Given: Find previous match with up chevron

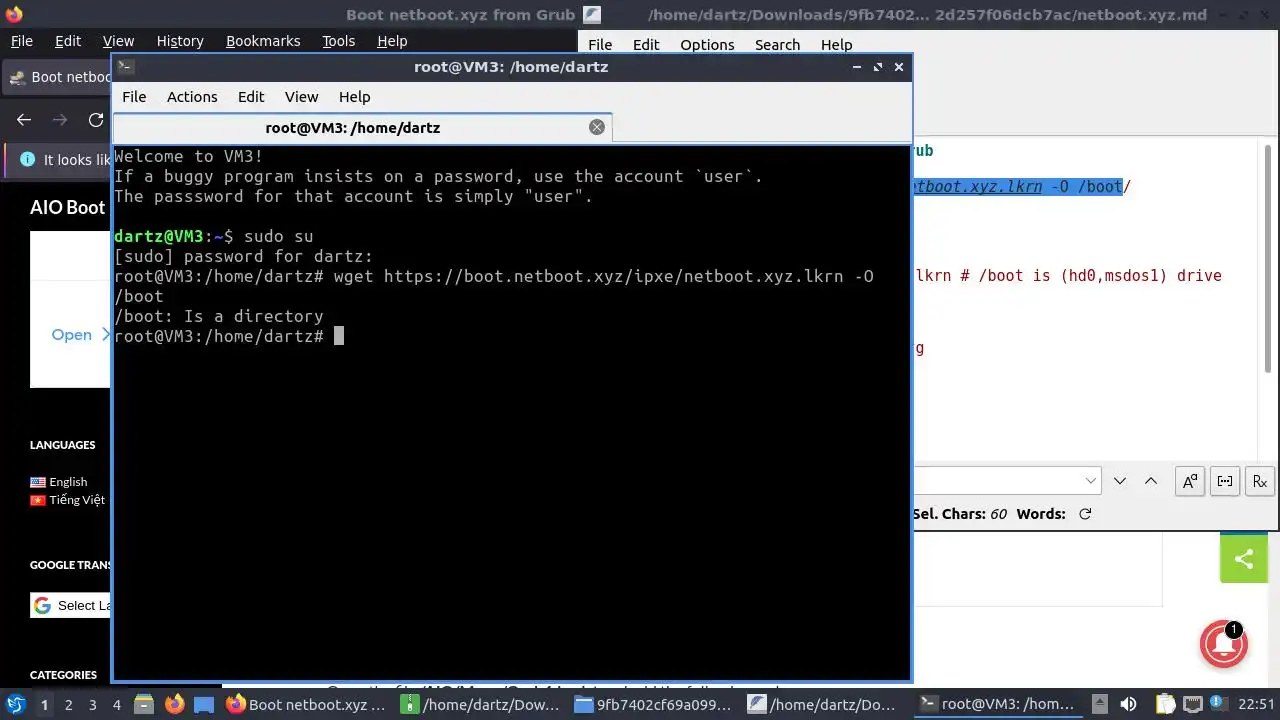Looking at the screenshot, I should click(1151, 481).
